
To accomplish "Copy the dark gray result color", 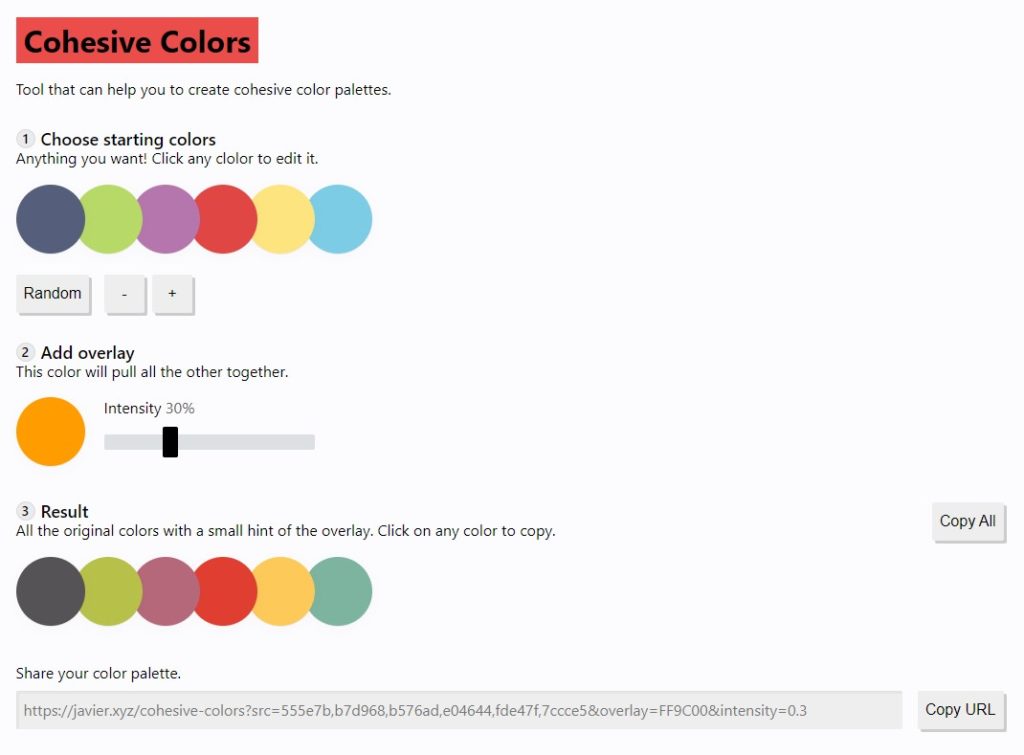I will [x=49, y=590].
